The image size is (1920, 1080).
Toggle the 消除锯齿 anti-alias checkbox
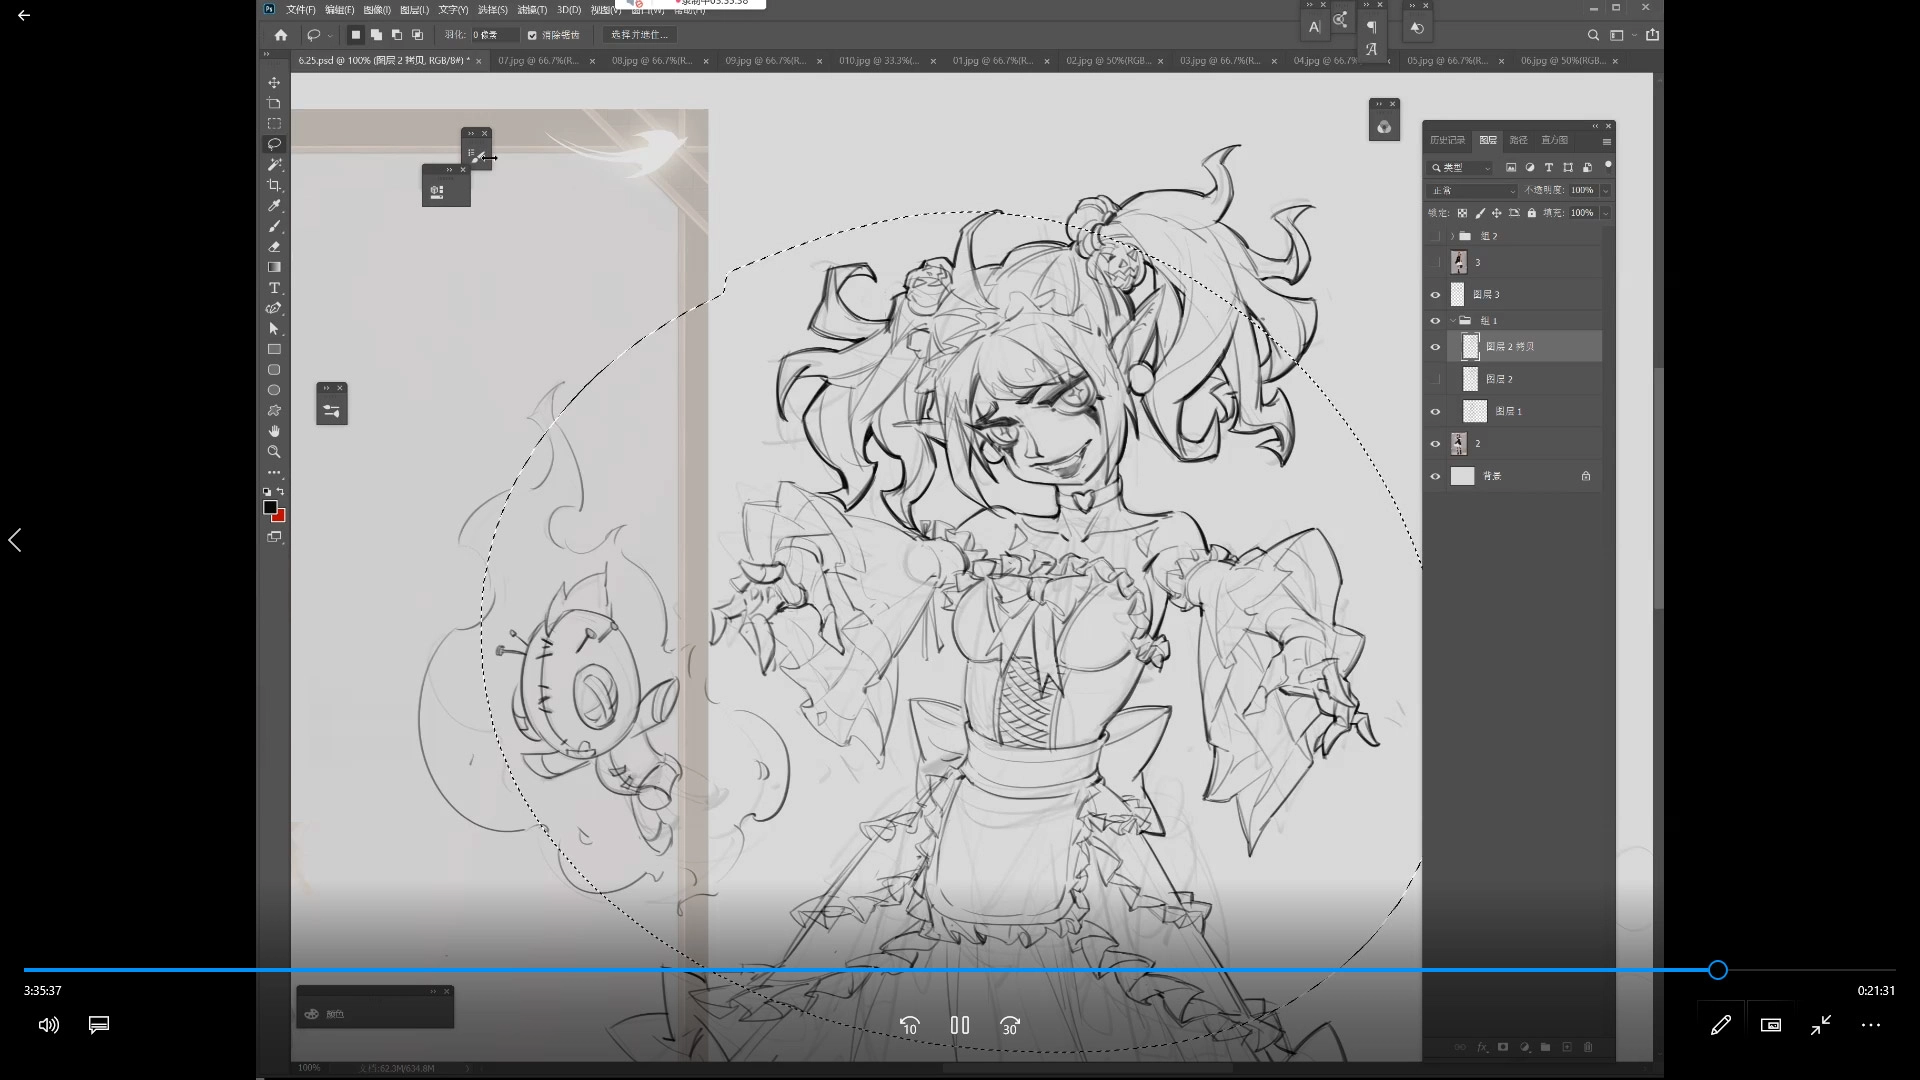click(x=532, y=35)
